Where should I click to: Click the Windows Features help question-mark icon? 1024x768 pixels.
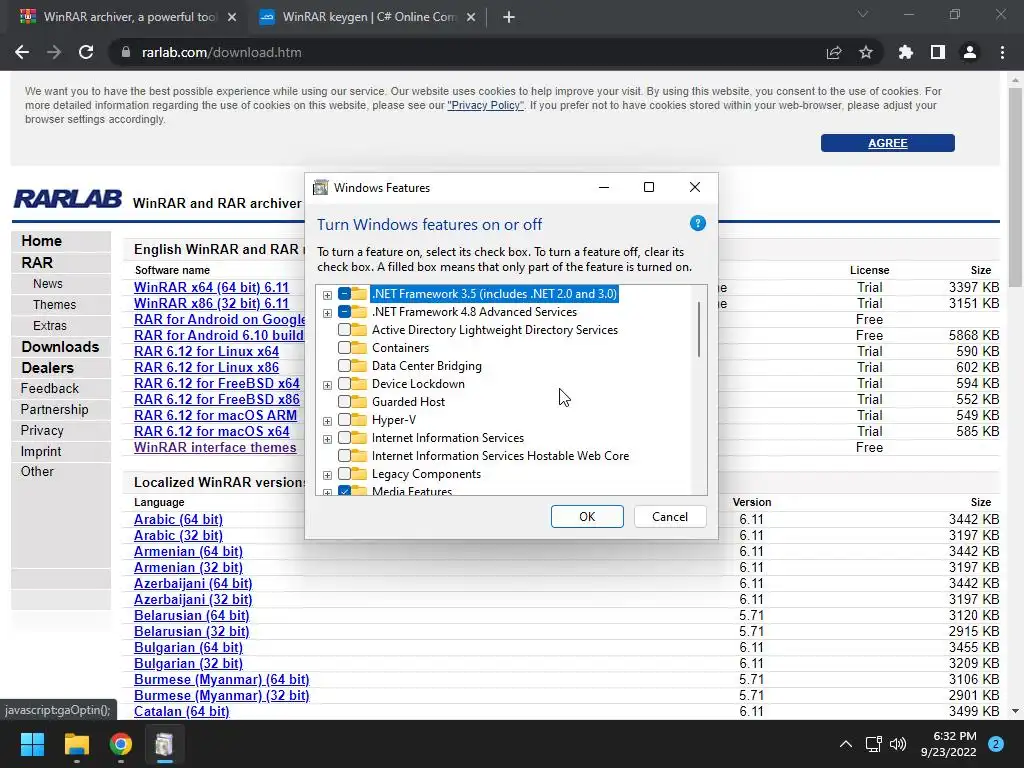pos(697,223)
